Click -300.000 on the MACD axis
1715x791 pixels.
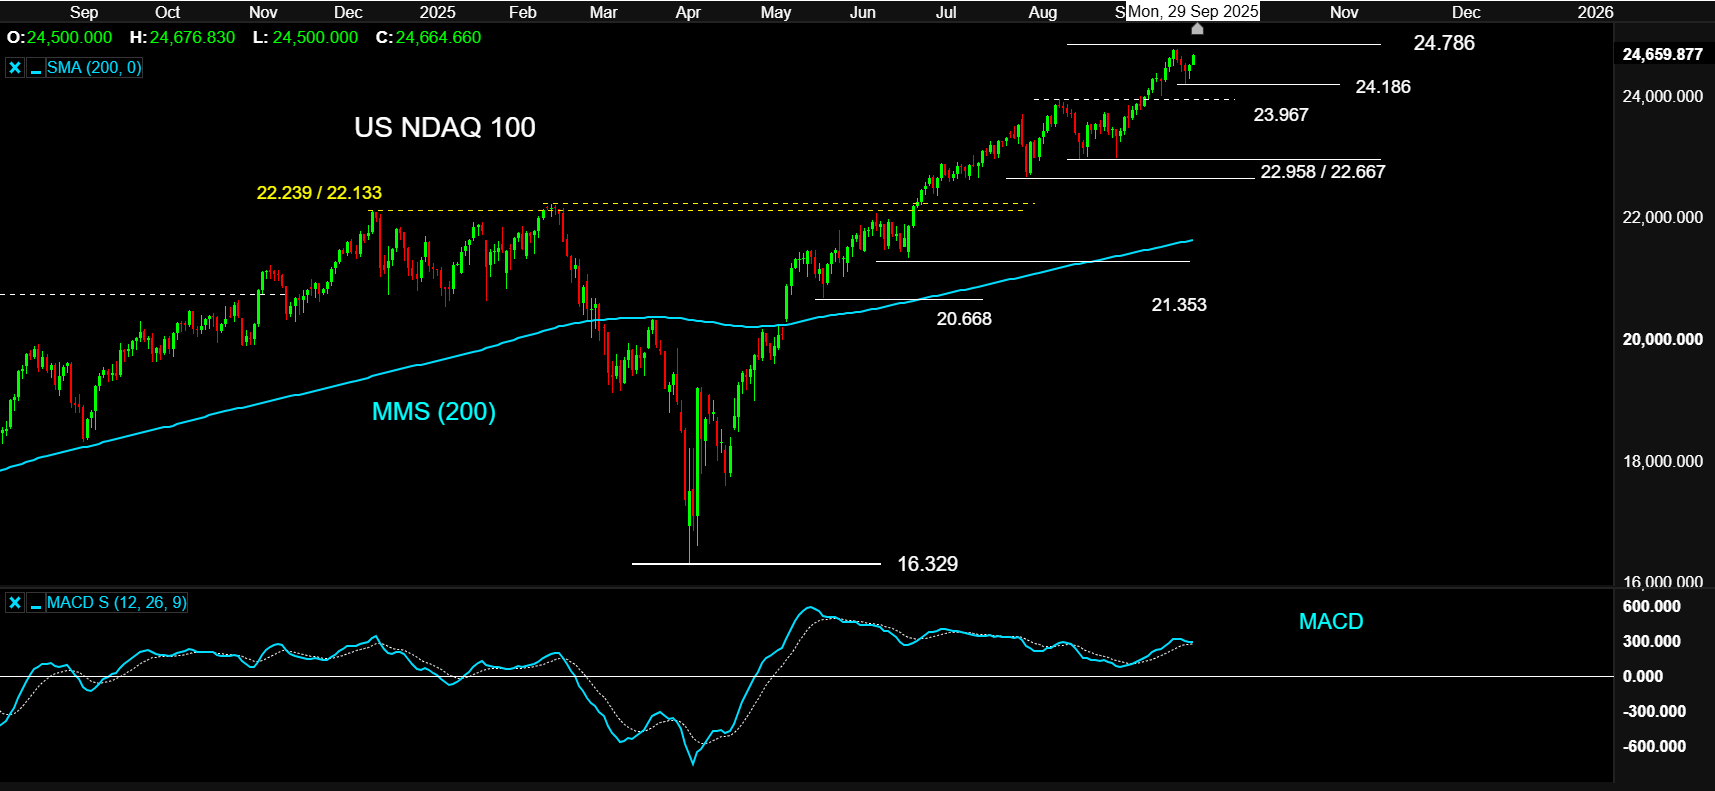[1655, 711]
